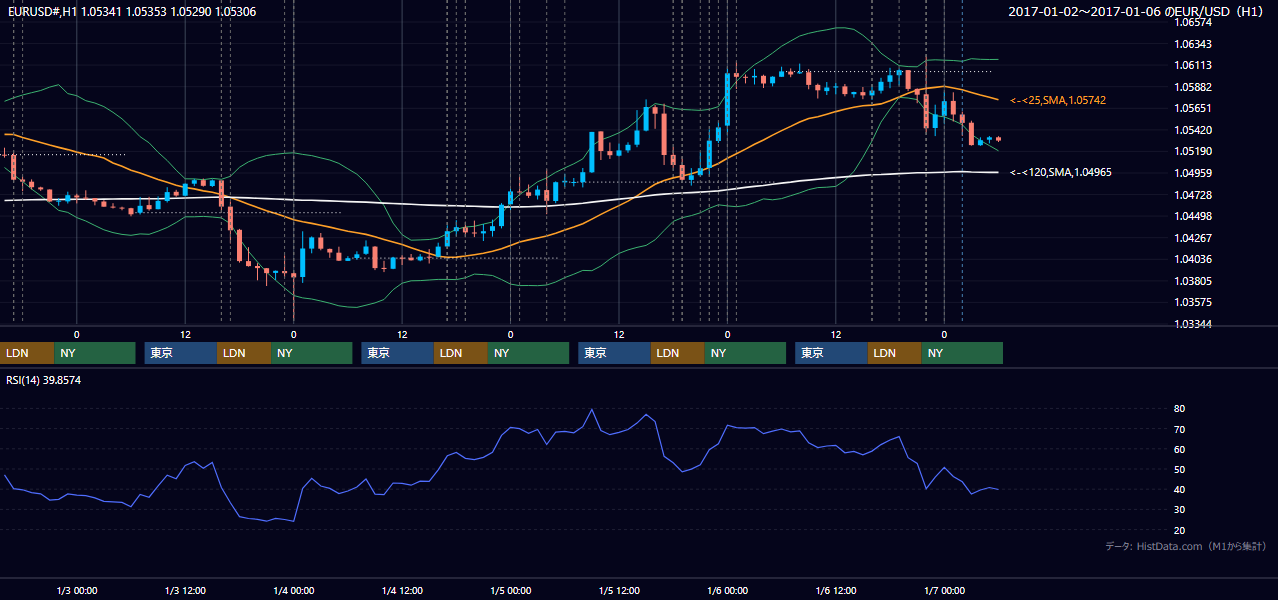Click price axis value 1.03805
This screenshot has height=600, width=1278.
pyautogui.click(x=1192, y=281)
